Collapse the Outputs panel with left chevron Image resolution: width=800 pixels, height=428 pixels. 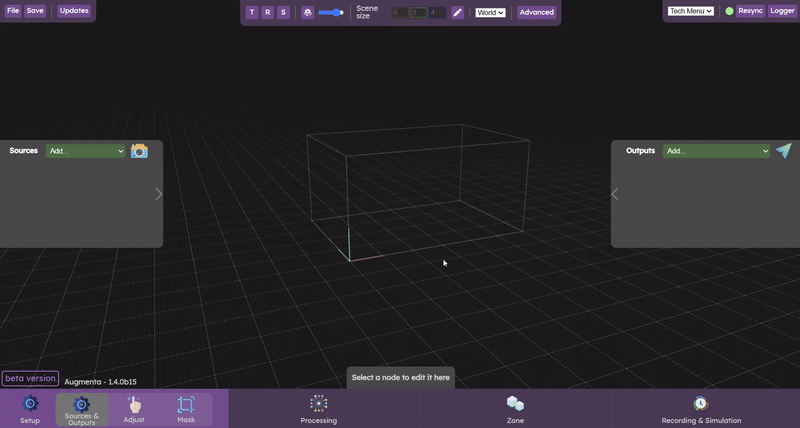click(615, 194)
